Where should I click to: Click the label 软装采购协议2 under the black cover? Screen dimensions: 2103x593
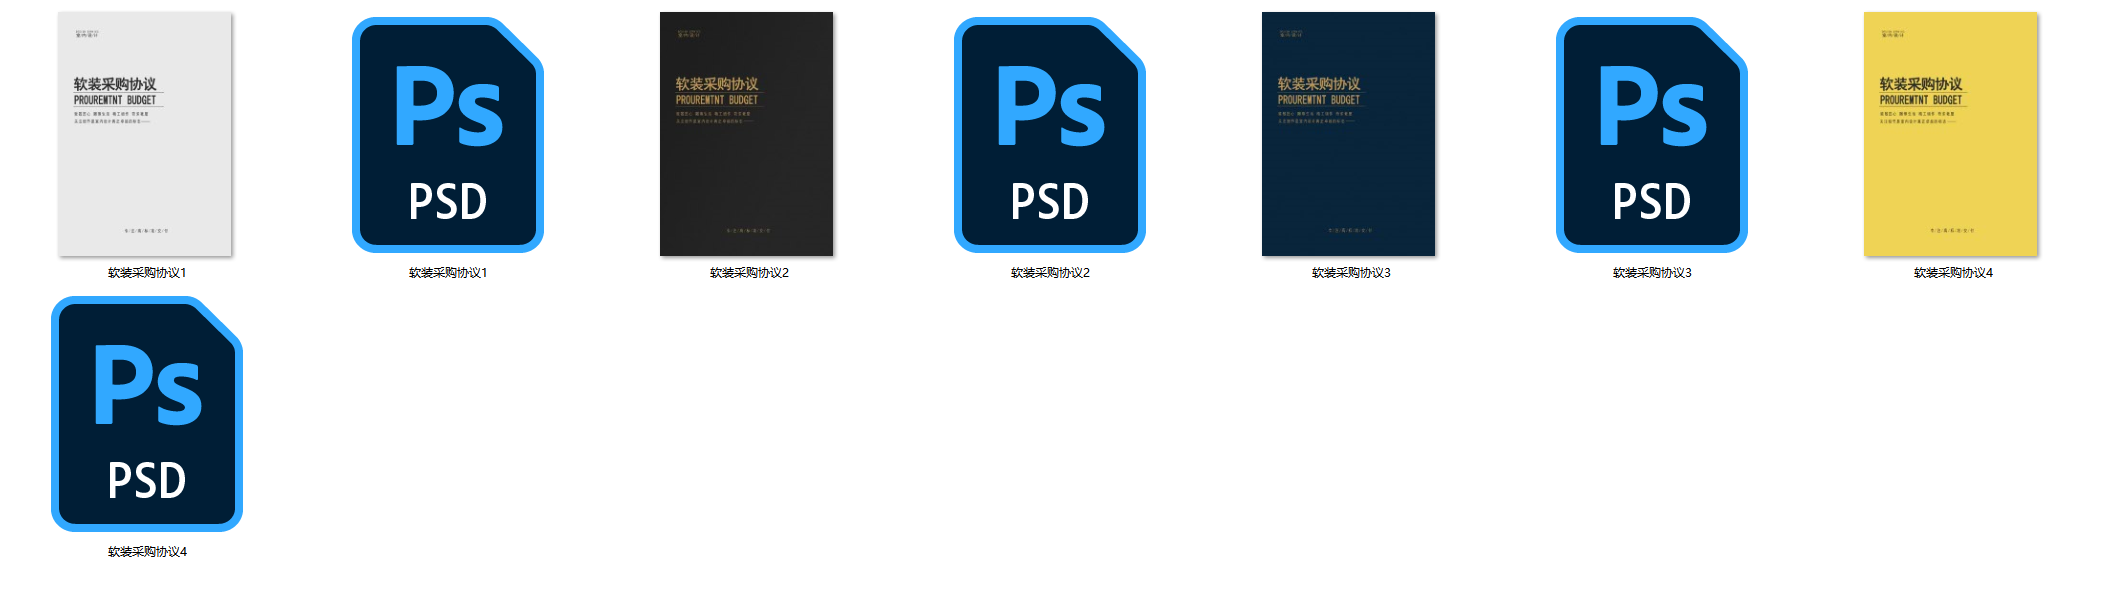pyautogui.click(x=749, y=273)
